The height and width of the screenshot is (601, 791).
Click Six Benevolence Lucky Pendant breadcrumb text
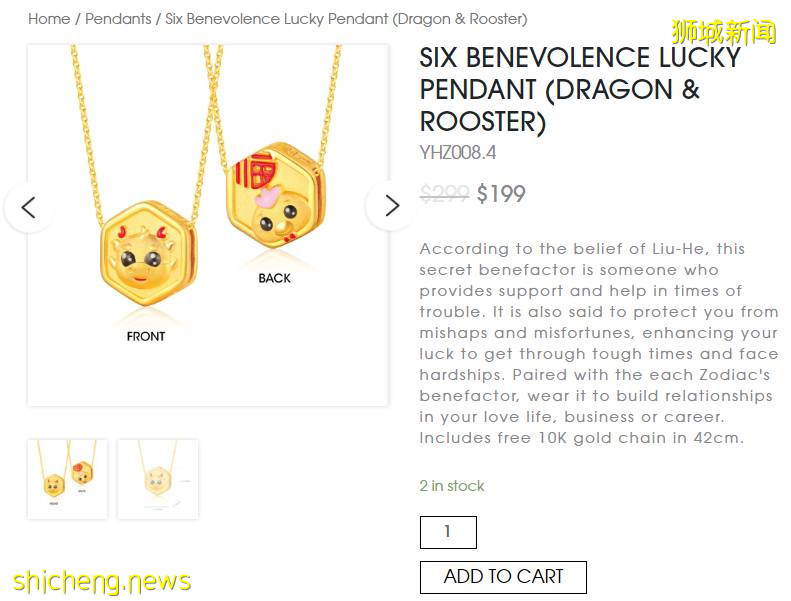(346, 19)
